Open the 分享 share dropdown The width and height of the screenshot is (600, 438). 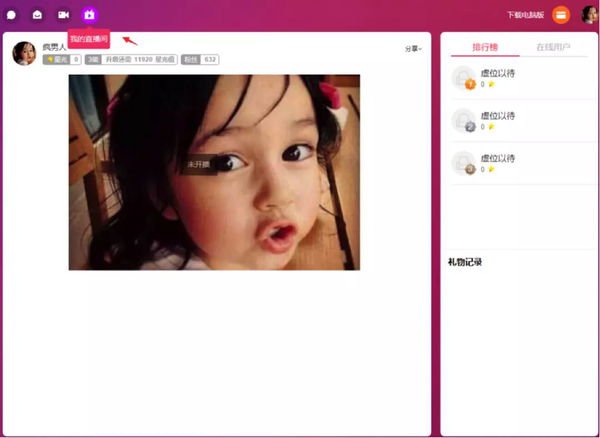[x=413, y=49]
